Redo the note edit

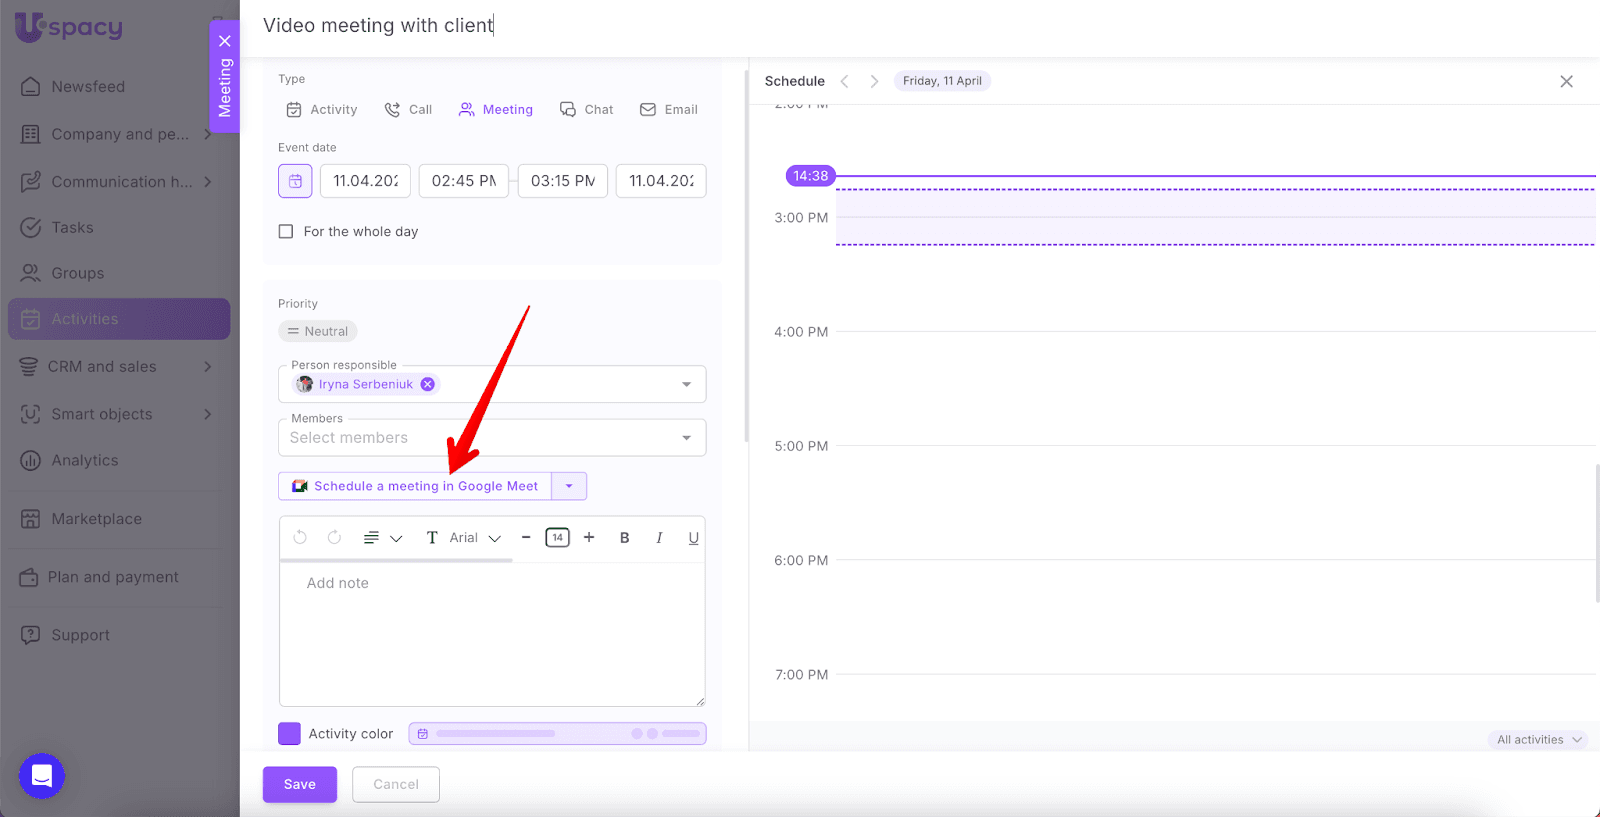tap(334, 538)
